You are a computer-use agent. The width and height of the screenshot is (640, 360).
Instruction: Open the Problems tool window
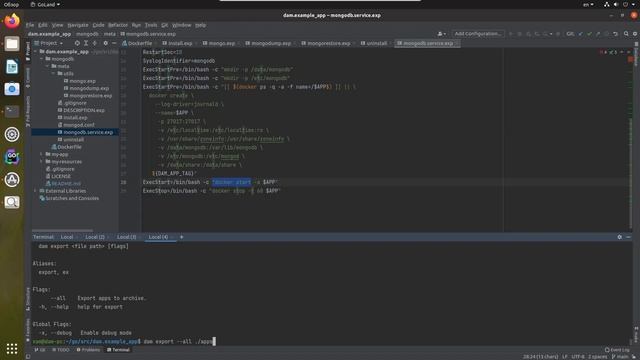(x=88, y=350)
